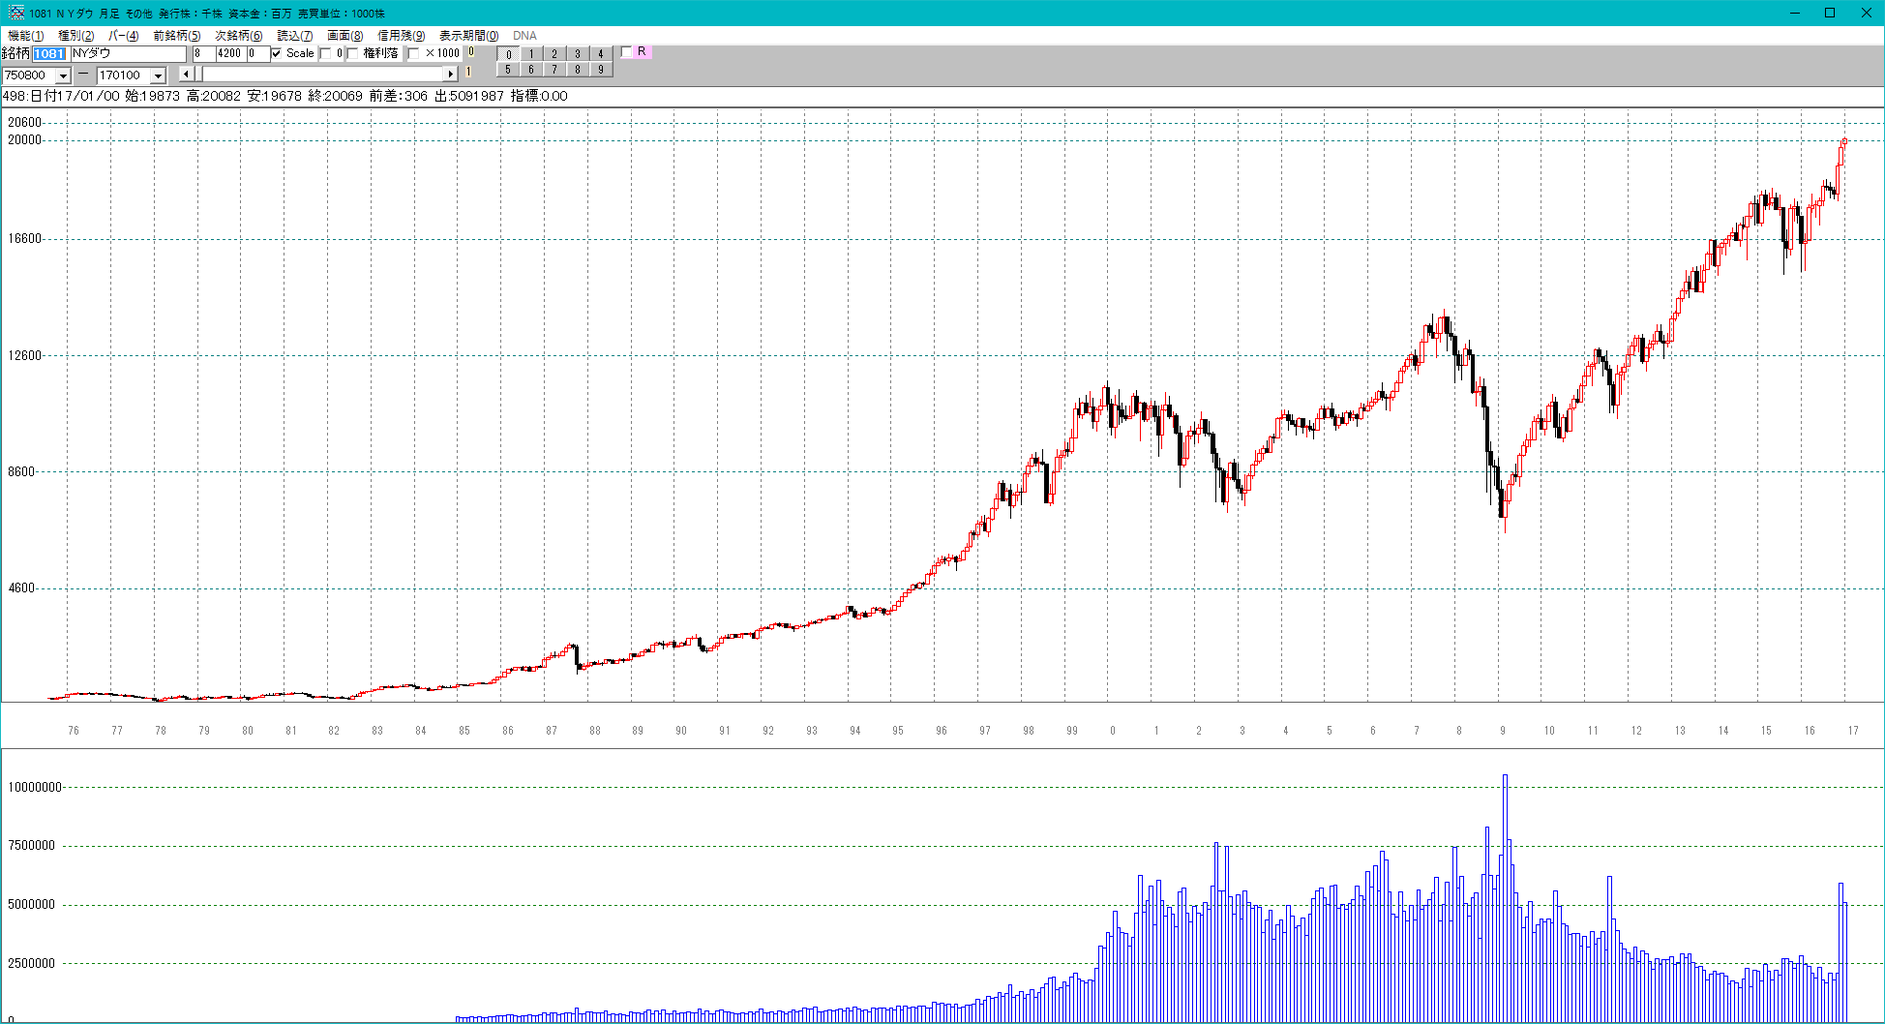Select the 前銘柄(5) menu item
Viewport: 1885px width, 1024px height.
(x=177, y=36)
